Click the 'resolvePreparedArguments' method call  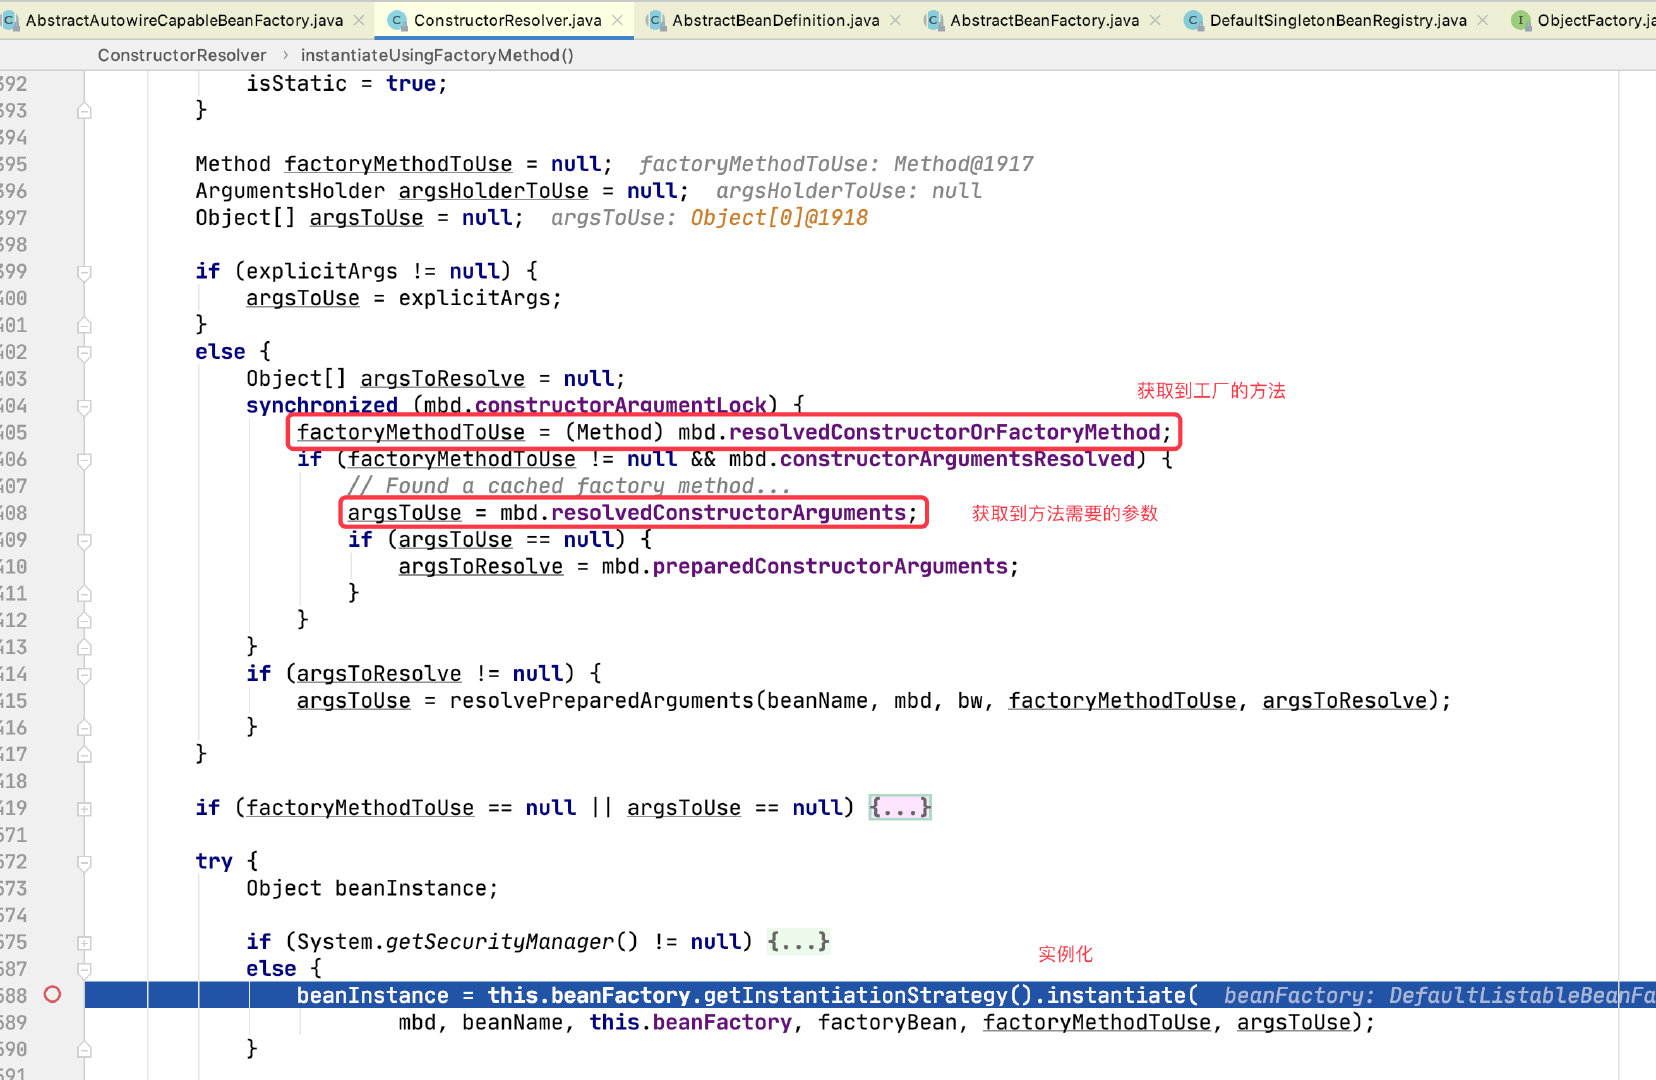point(601,701)
